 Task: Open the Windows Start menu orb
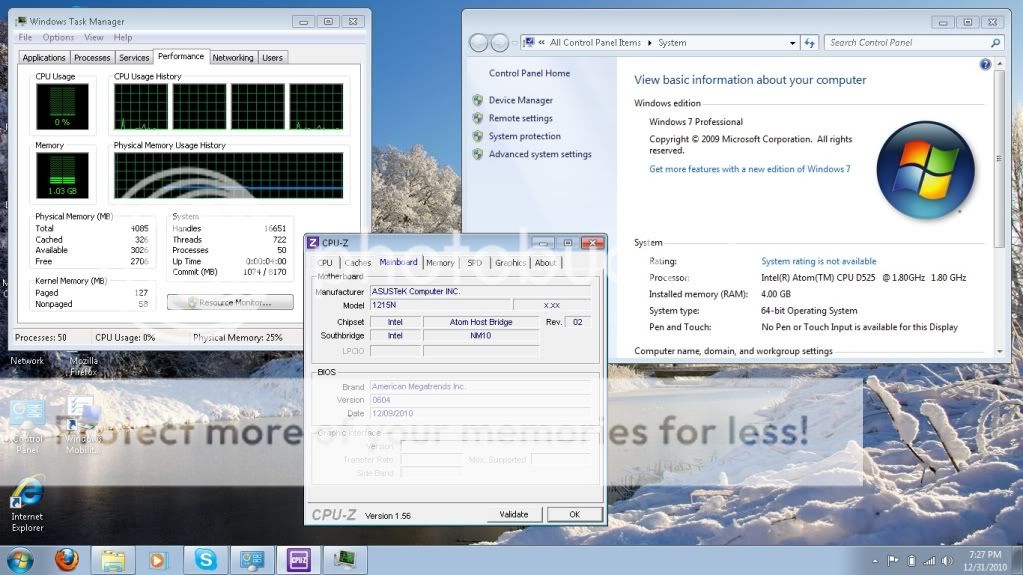click(x=19, y=560)
